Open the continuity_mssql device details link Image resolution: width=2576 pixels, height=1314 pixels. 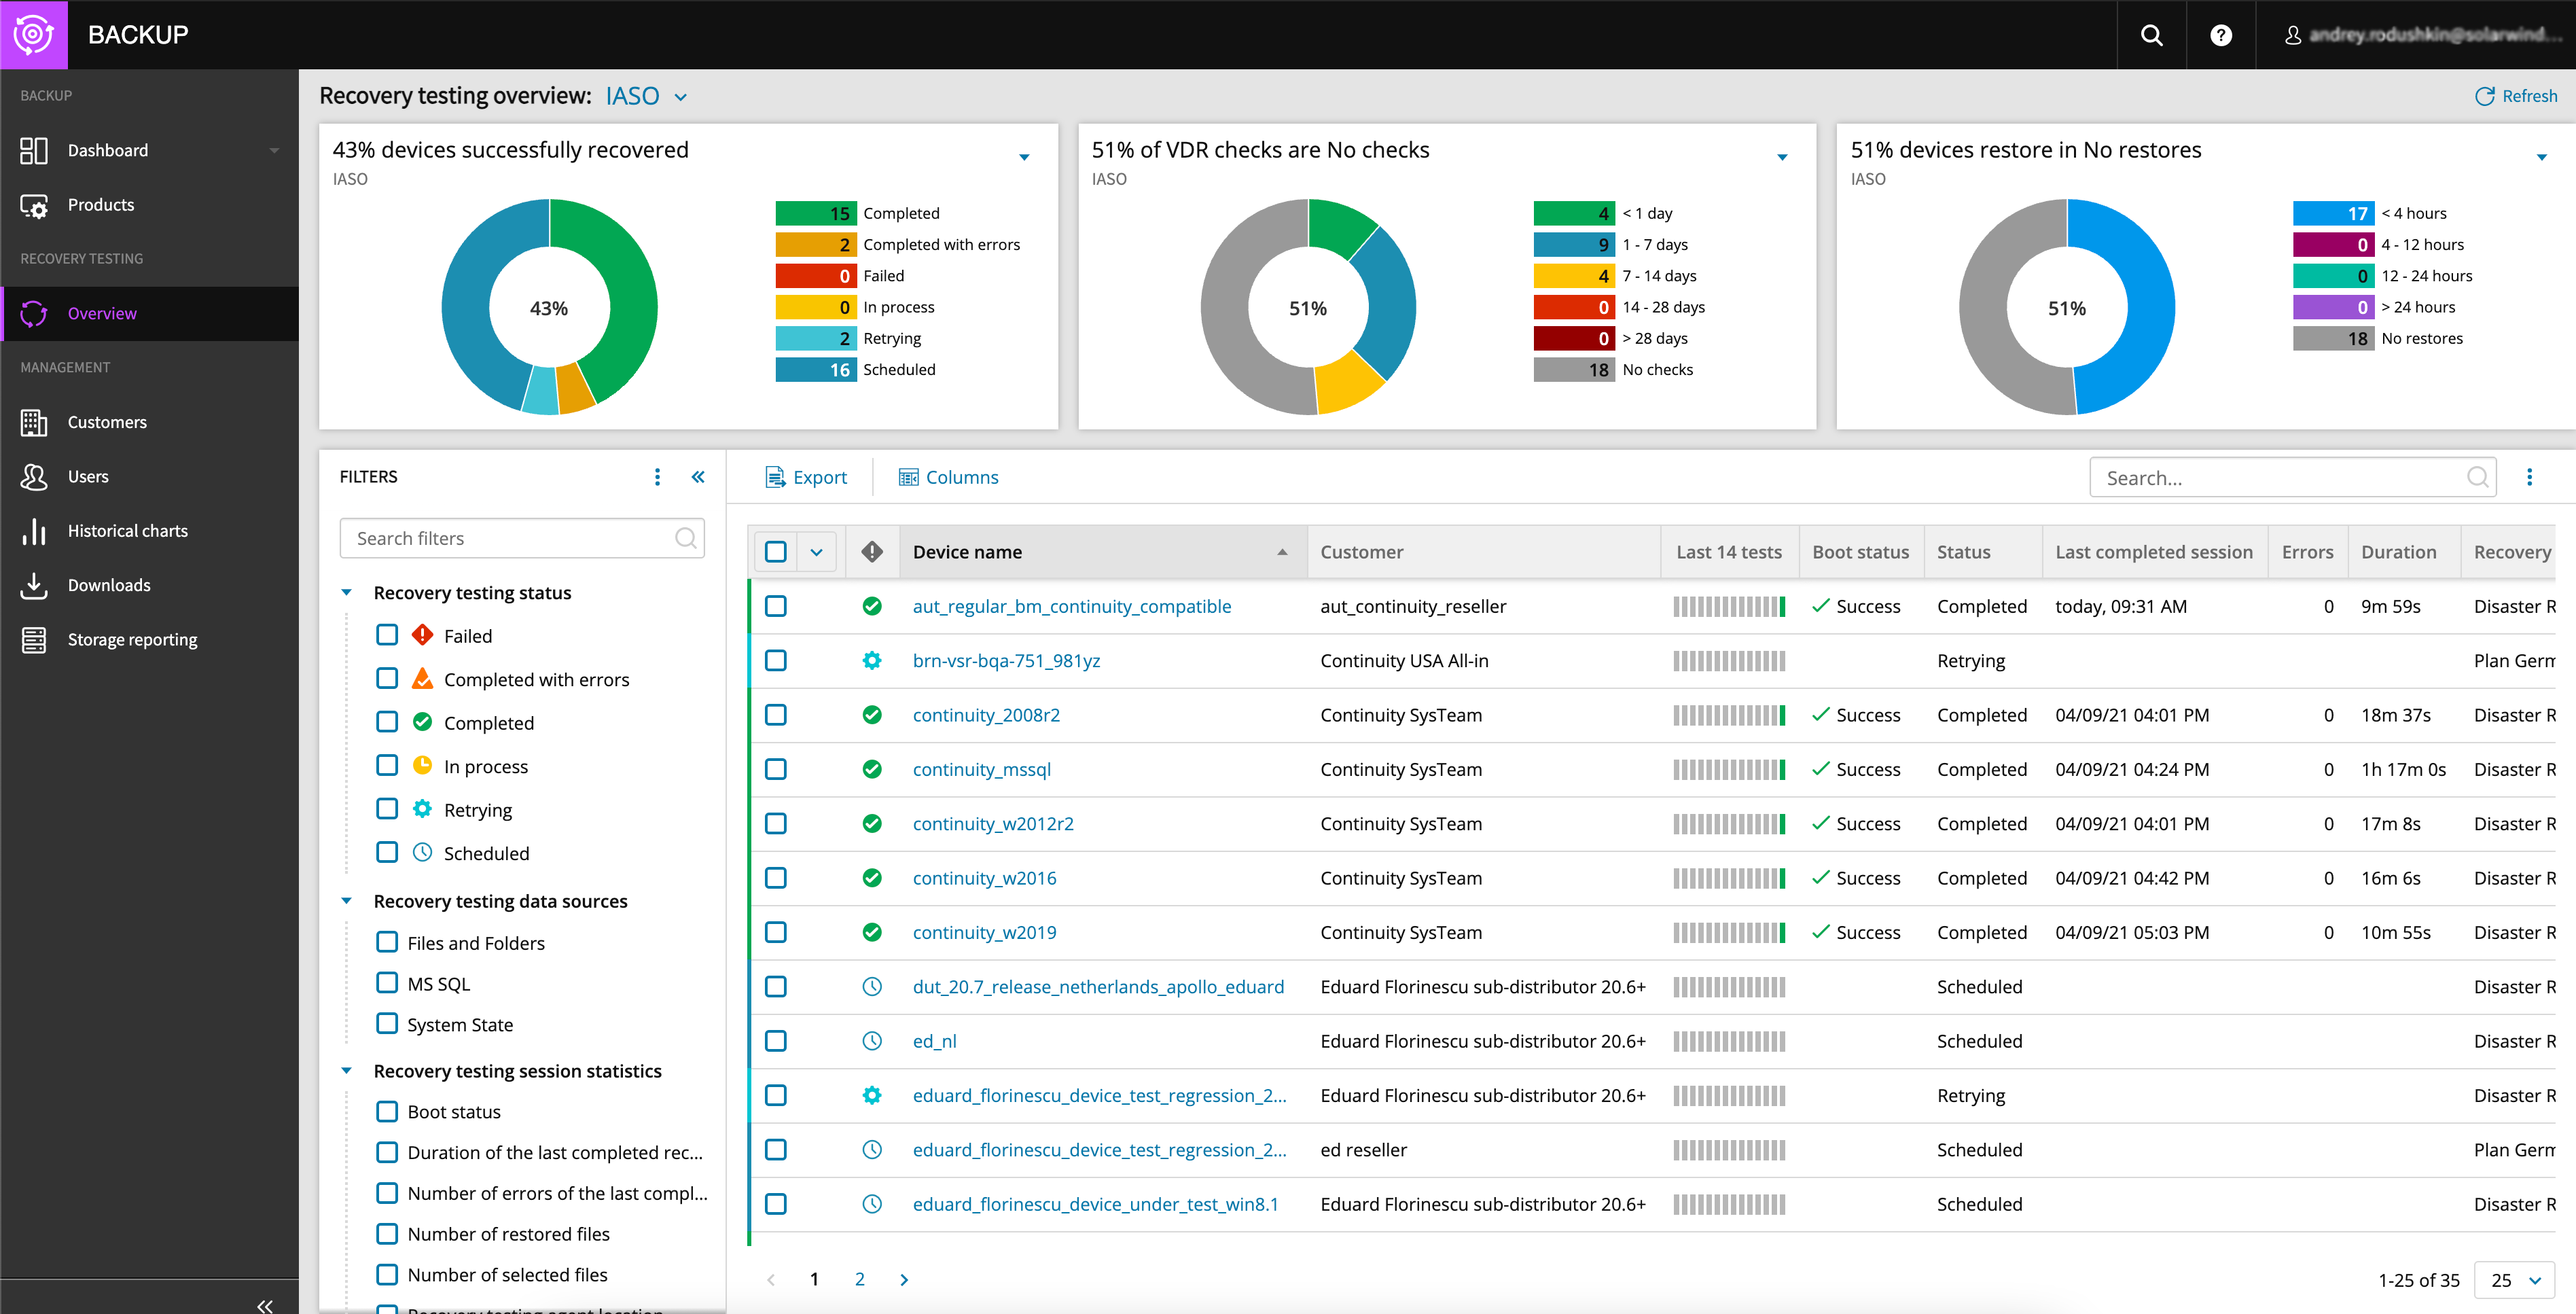(x=982, y=769)
